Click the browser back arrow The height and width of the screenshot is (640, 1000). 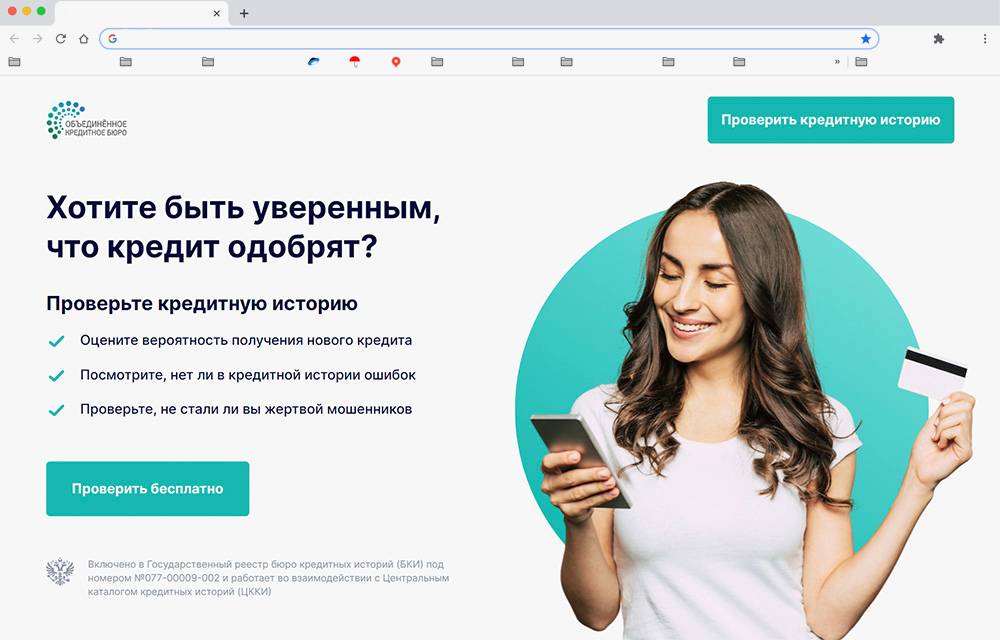(14, 39)
